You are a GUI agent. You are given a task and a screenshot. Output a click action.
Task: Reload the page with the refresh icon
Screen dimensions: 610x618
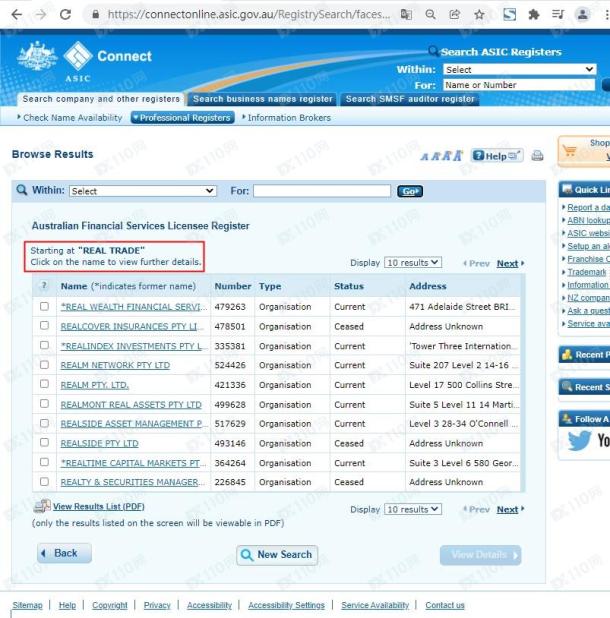(65, 15)
